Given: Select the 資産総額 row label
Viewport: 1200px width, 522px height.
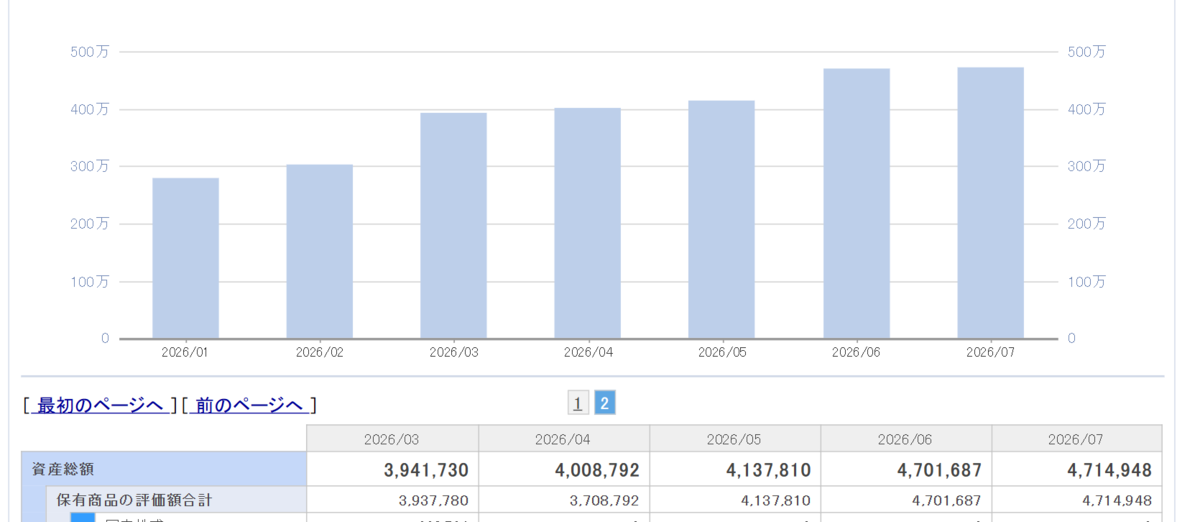Looking at the screenshot, I should [x=62, y=469].
